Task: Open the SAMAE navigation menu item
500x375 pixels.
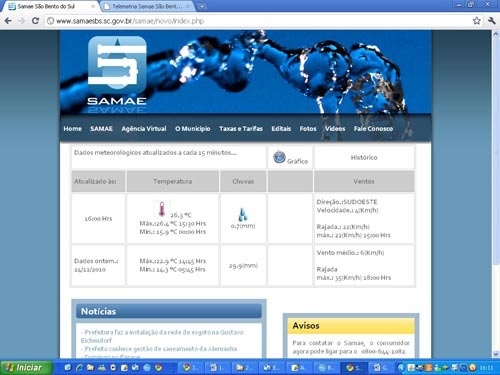Action: click(101, 129)
